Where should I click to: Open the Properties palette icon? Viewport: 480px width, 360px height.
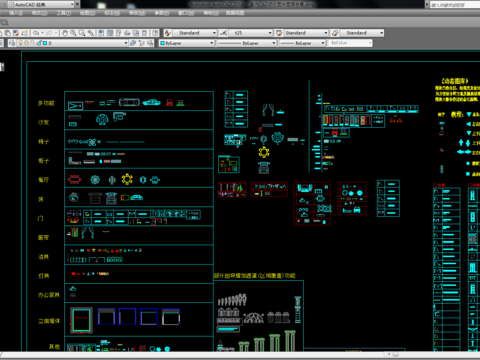101,33
